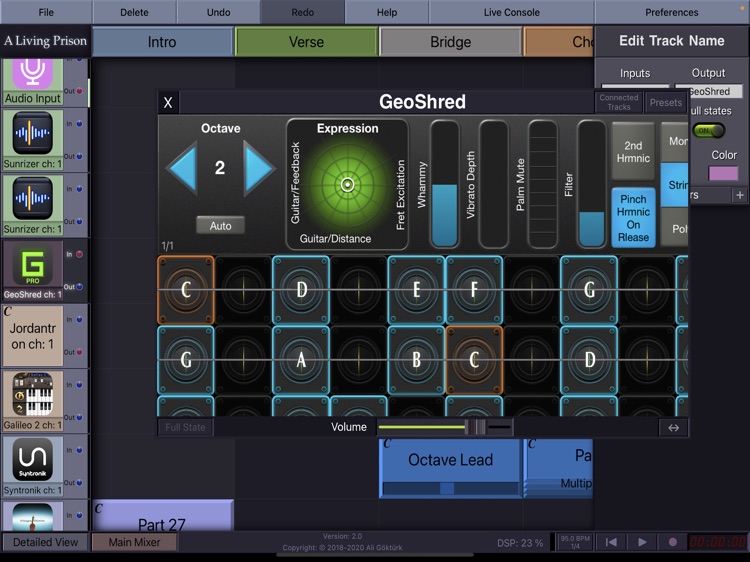Pick the pink track Color swatch
The image size is (750, 562).
pos(723,173)
